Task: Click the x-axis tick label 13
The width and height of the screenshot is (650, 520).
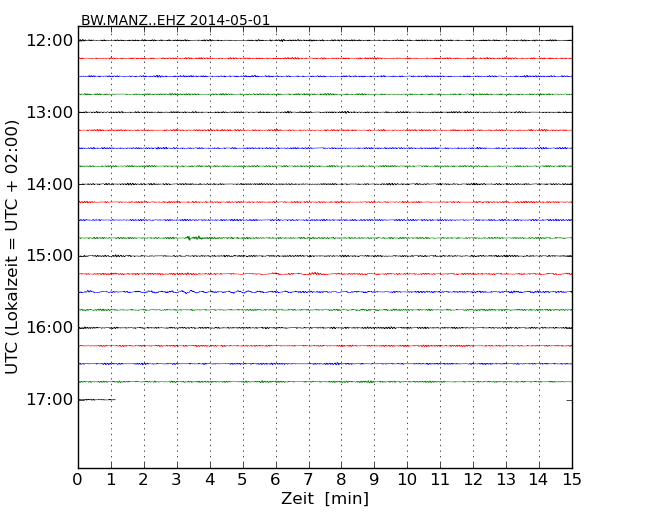Action: tap(506, 480)
